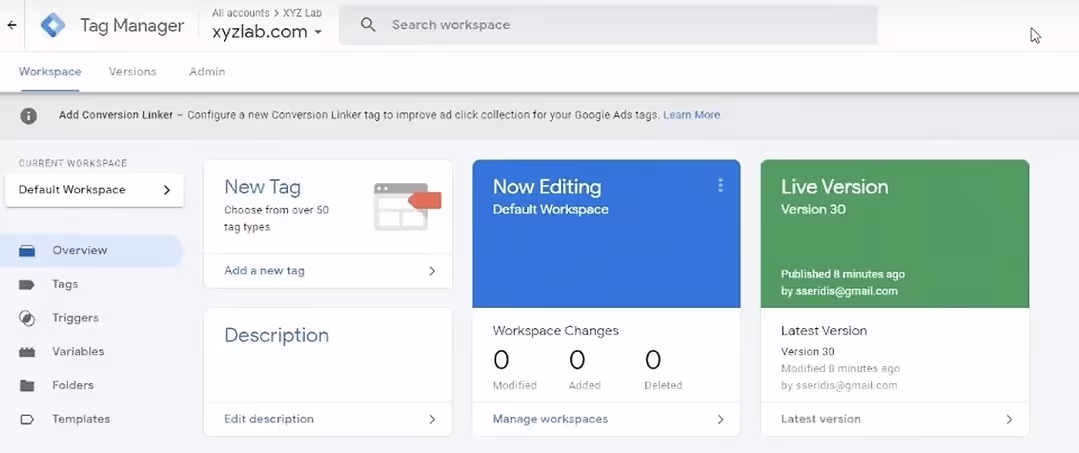Click the Search workspace field
Viewport: 1079px width, 453px height.
[x=608, y=25]
